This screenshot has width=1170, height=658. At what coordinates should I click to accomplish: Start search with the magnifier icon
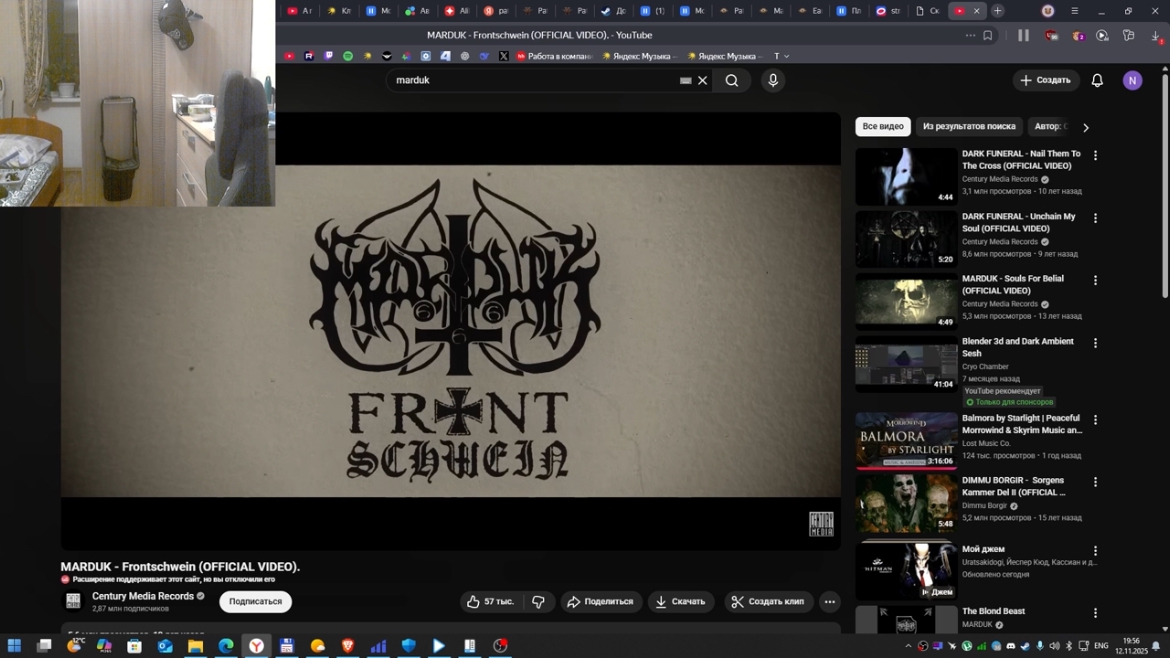click(x=732, y=81)
